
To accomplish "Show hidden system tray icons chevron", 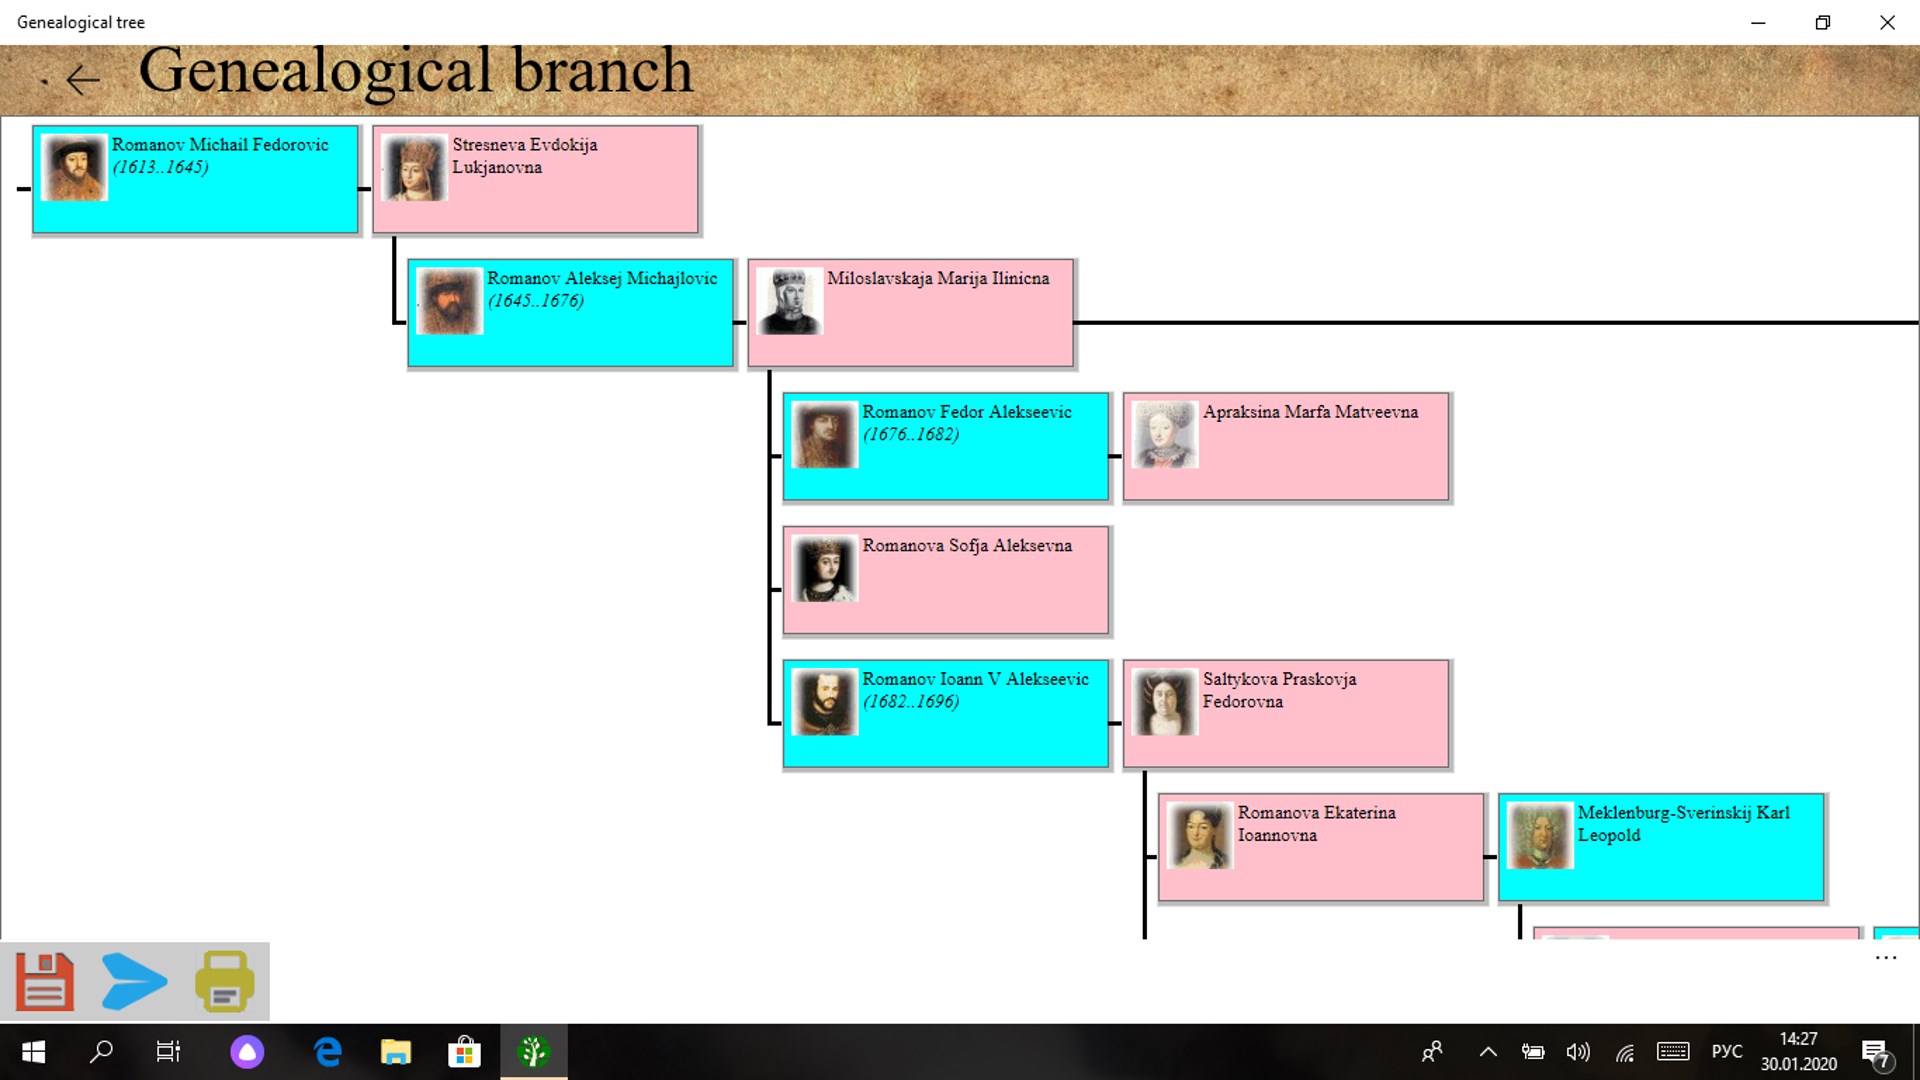I will pos(1488,1051).
